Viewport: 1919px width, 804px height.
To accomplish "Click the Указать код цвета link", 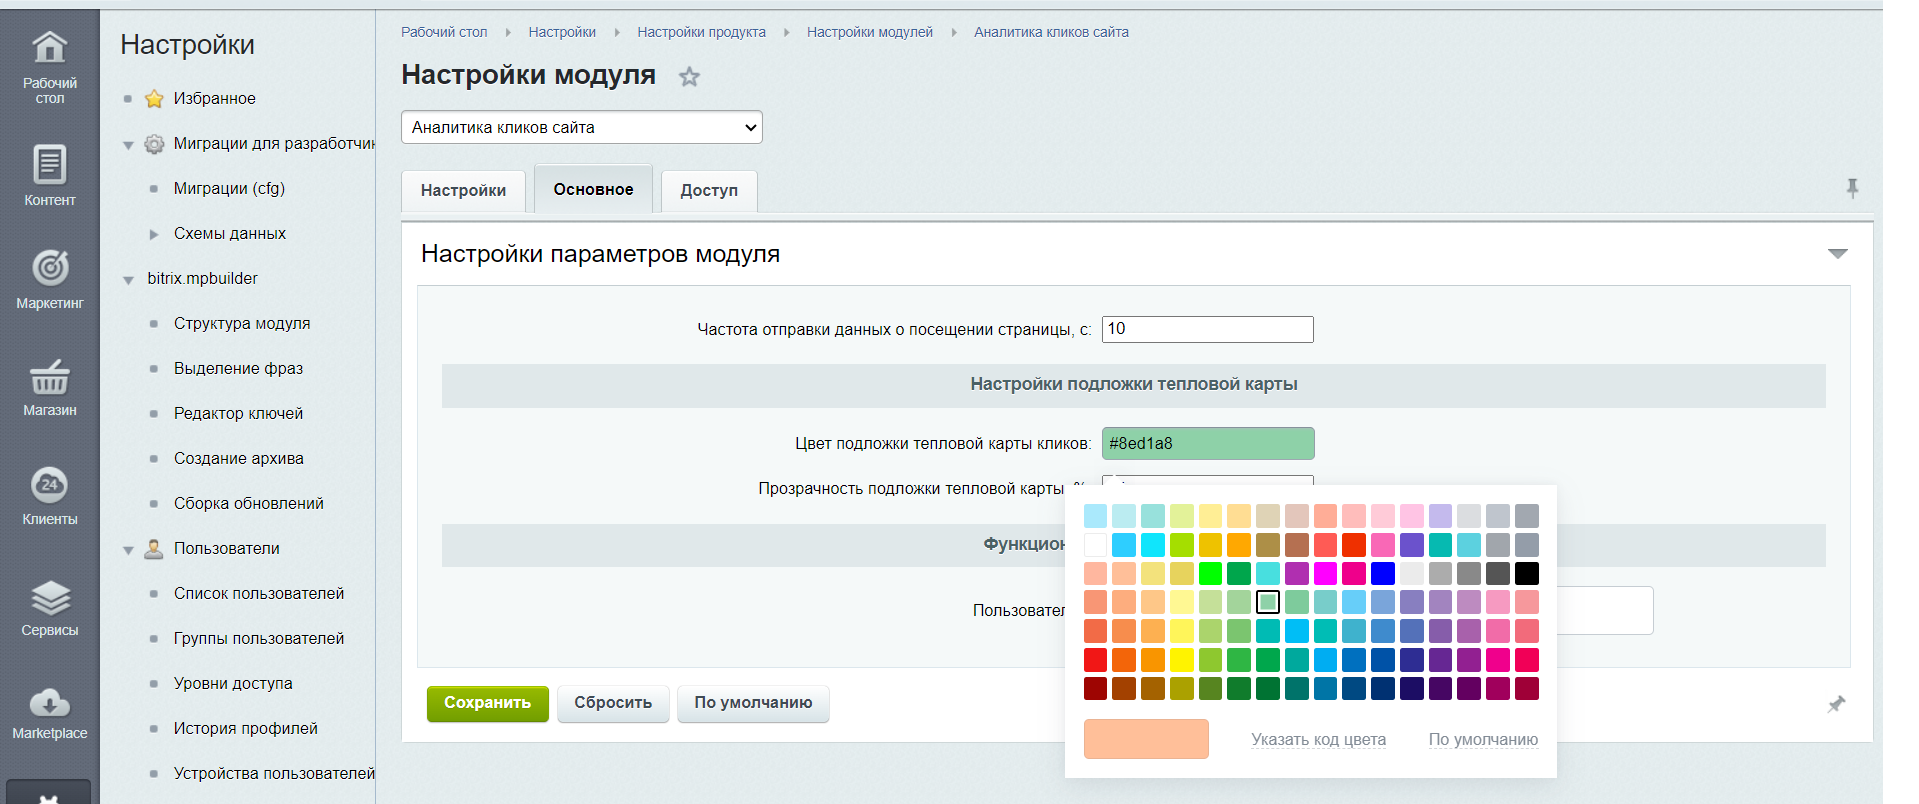I will point(1318,740).
